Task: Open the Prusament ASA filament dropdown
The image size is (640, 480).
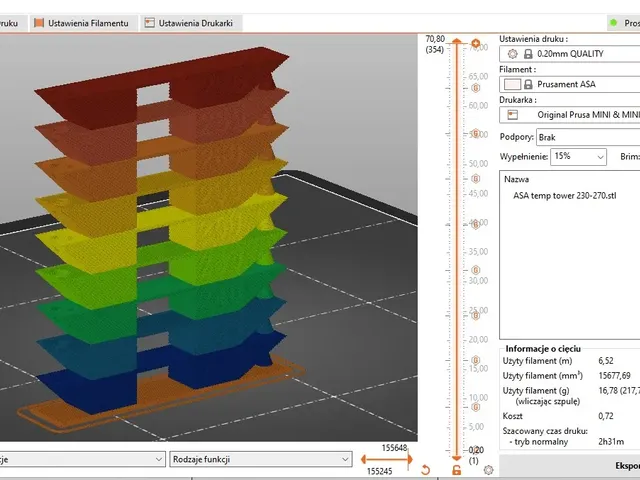Action: click(569, 84)
